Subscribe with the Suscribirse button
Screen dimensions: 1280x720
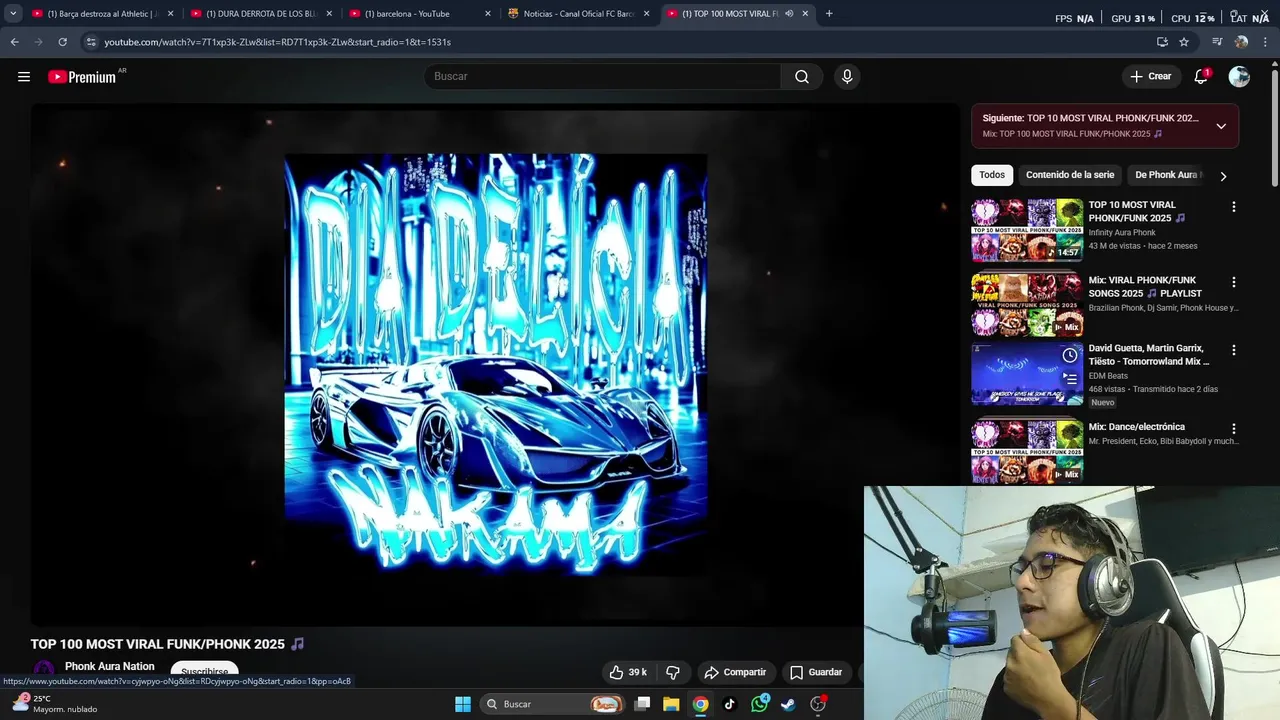(x=204, y=673)
